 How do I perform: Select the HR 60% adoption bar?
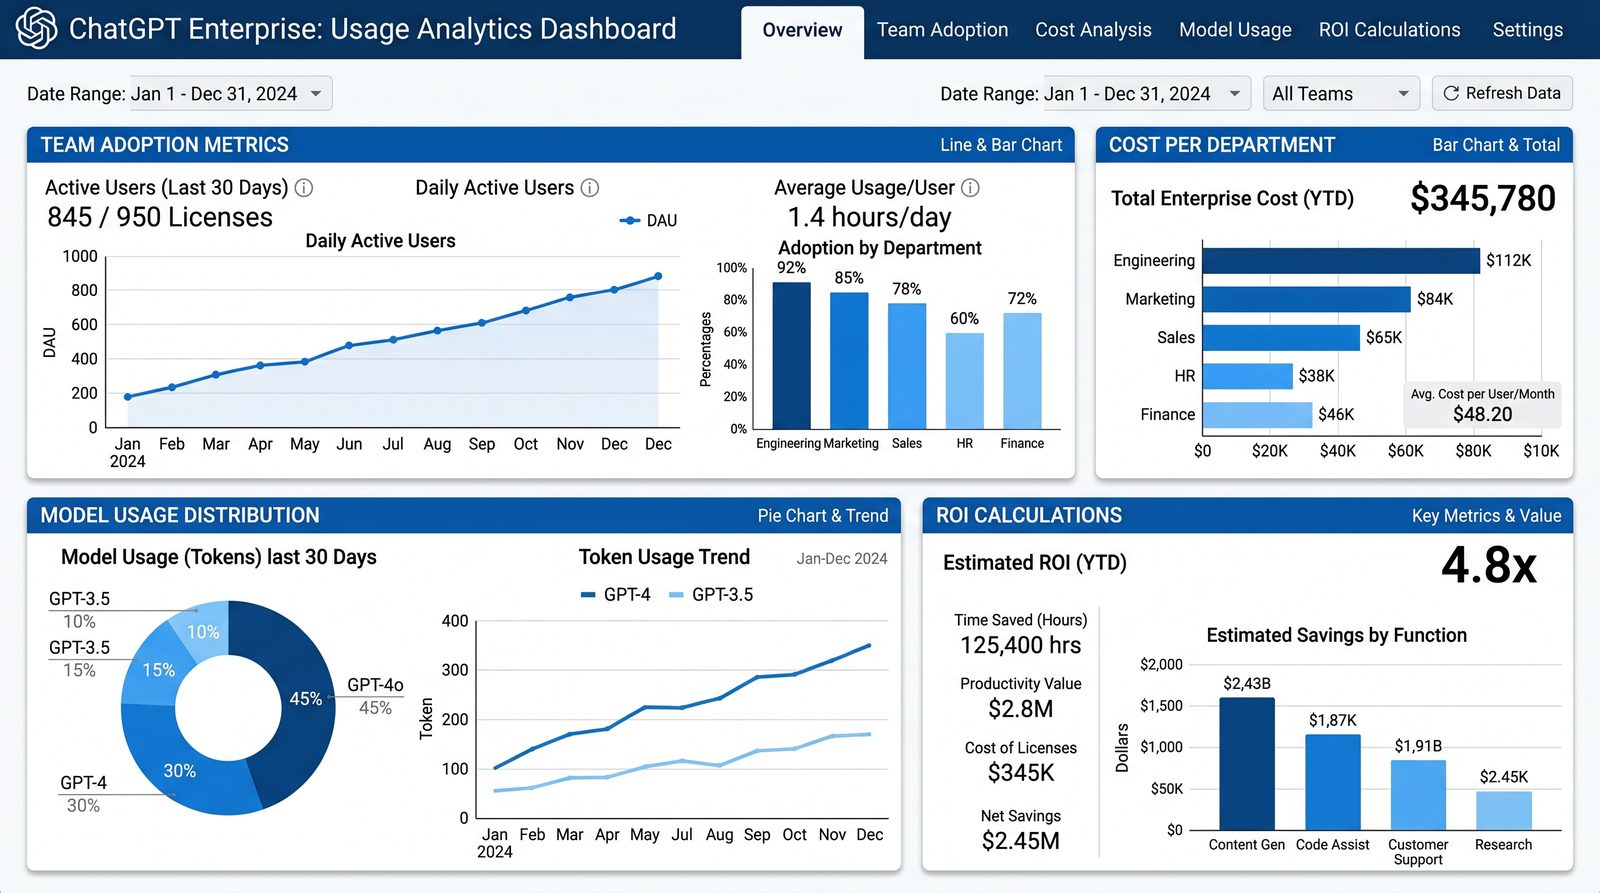click(964, 381)
